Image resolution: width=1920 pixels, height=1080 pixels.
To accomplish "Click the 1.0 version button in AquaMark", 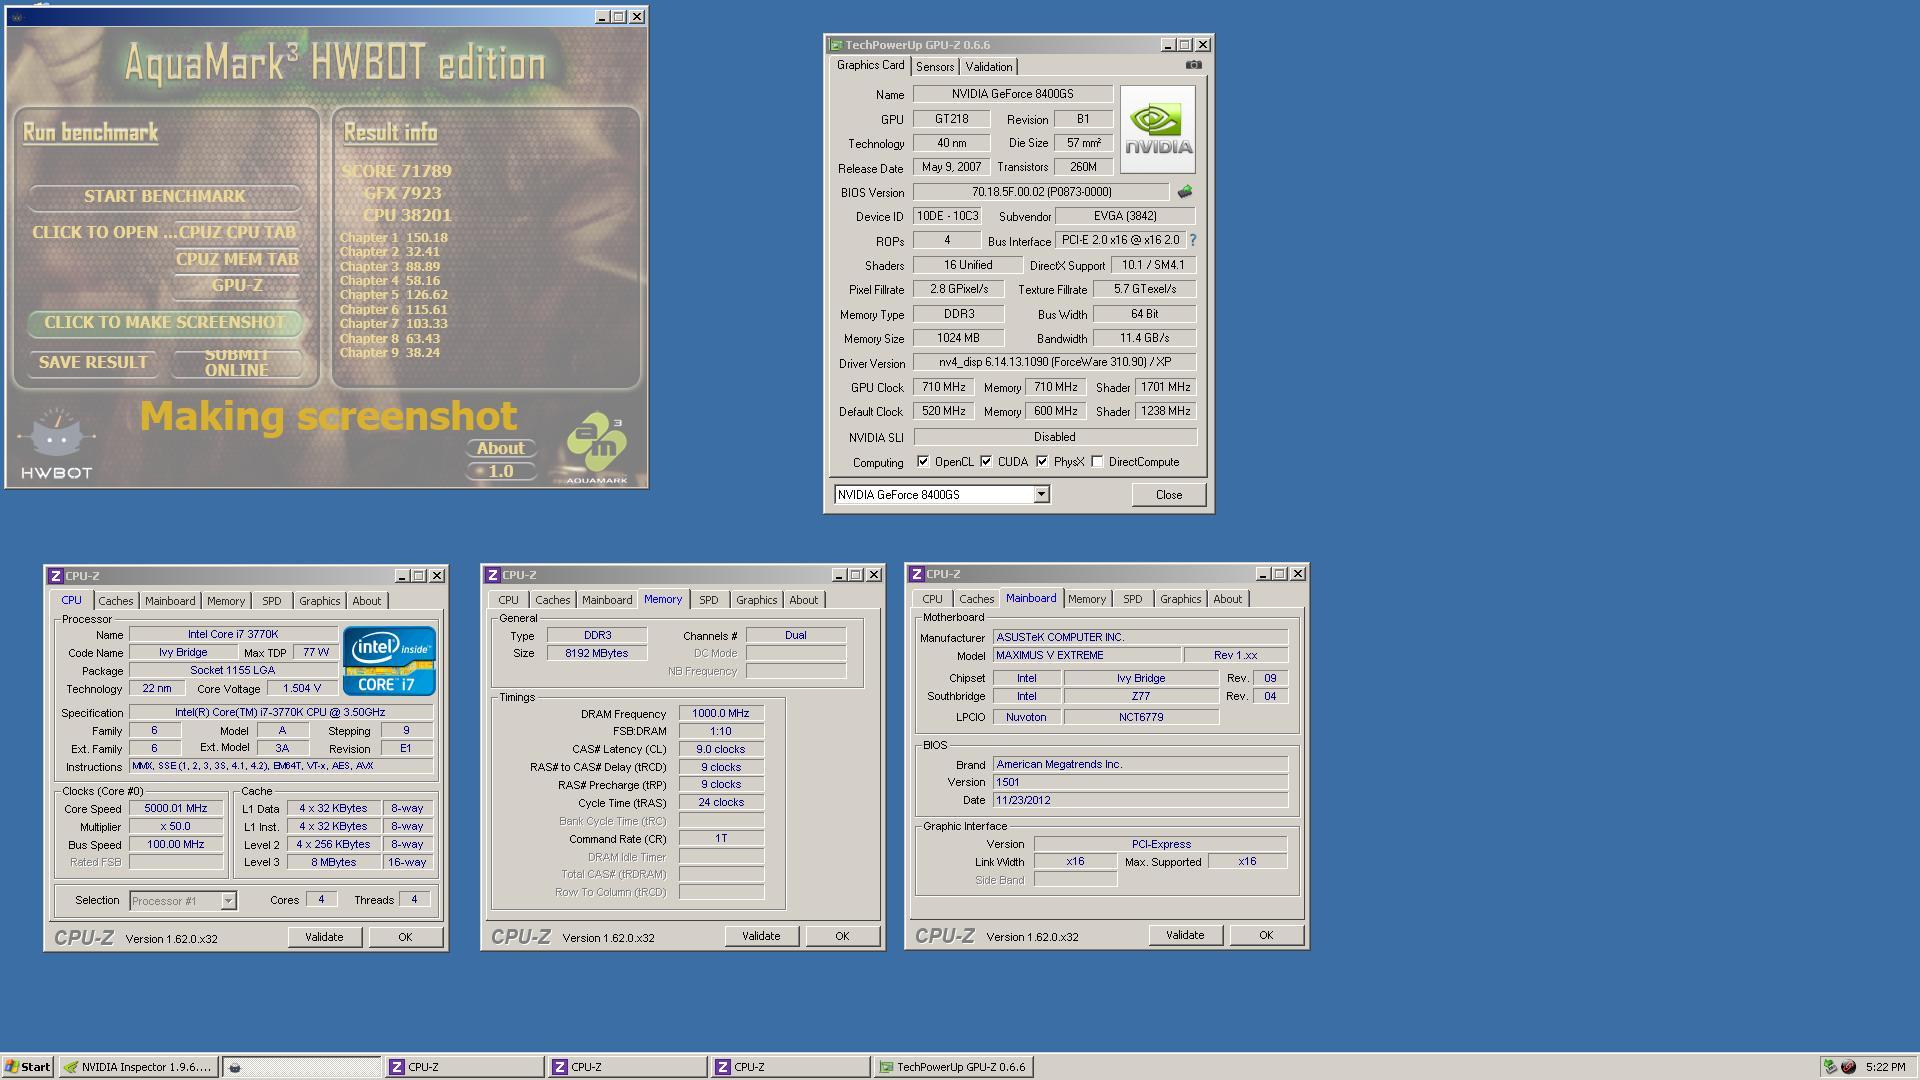I will 500,471.
